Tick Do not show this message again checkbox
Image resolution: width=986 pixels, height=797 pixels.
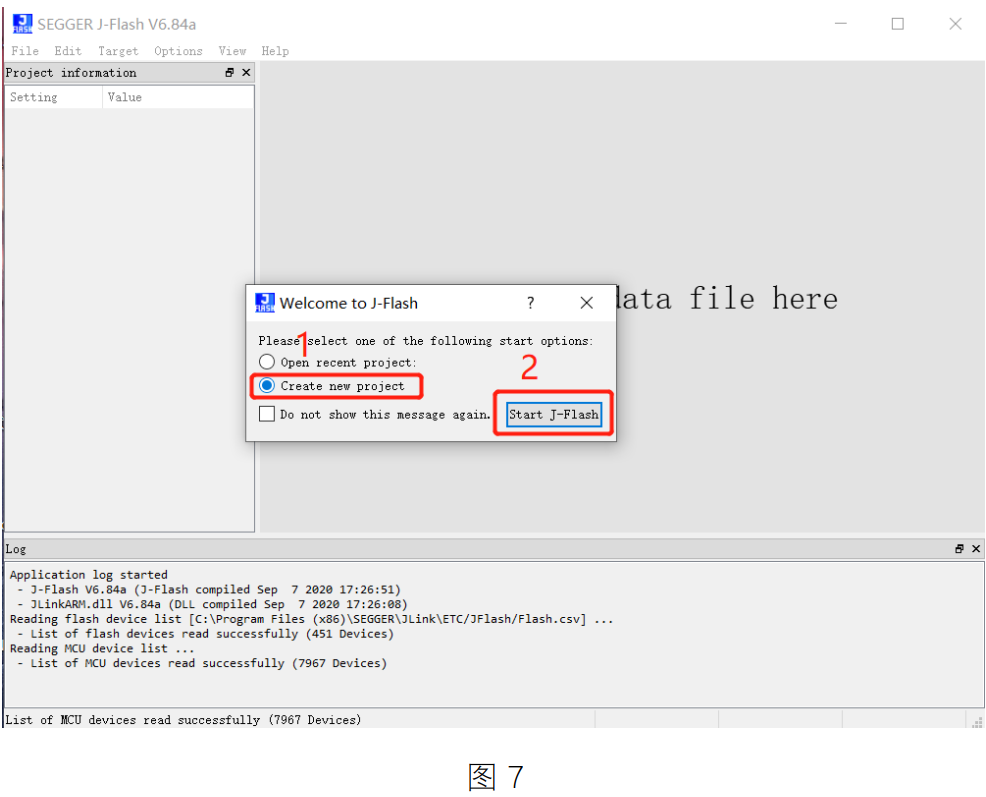point(267,414)
